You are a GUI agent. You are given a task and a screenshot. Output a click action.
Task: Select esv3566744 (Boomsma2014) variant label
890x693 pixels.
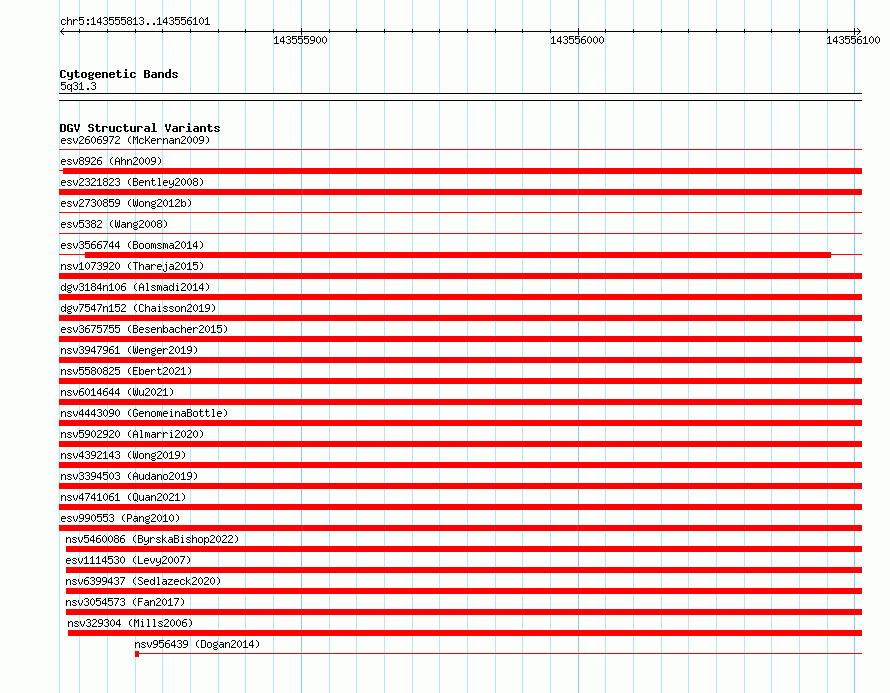click(x=132, y=245)
